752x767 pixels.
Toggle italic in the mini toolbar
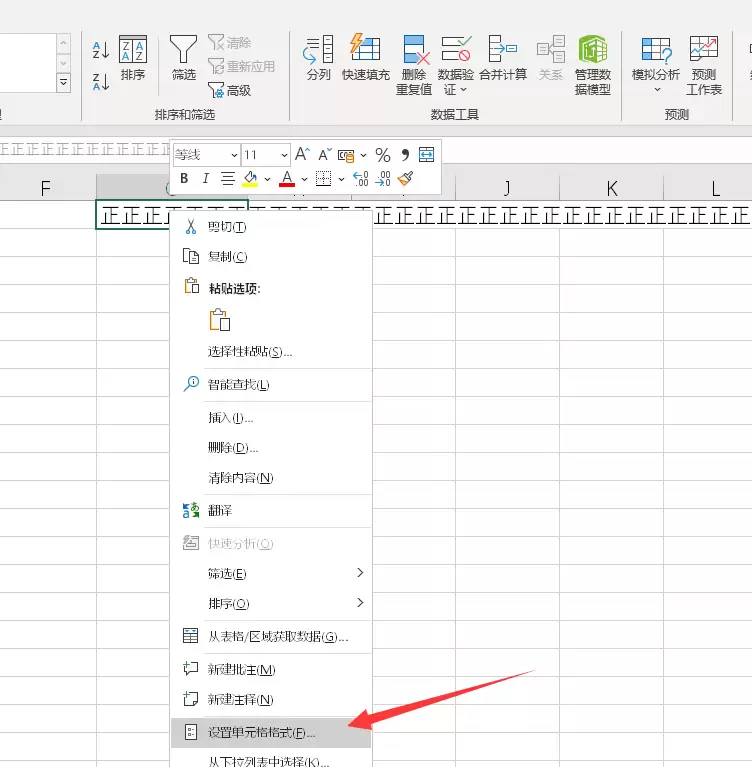(205, 179)
